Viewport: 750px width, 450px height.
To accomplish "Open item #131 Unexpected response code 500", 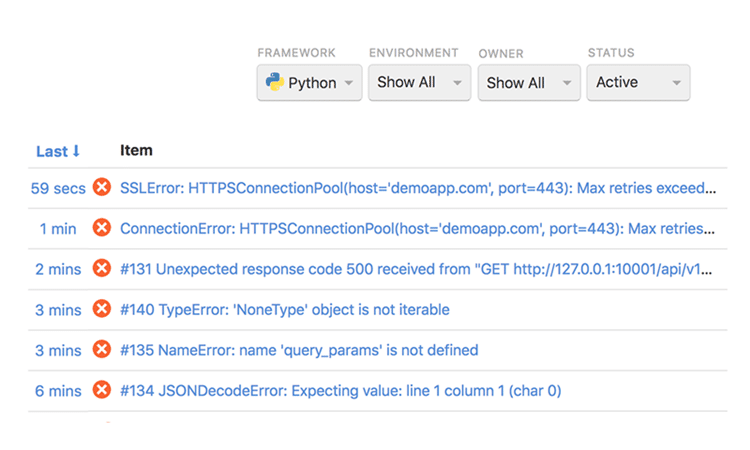I will (x=416, y=269).
